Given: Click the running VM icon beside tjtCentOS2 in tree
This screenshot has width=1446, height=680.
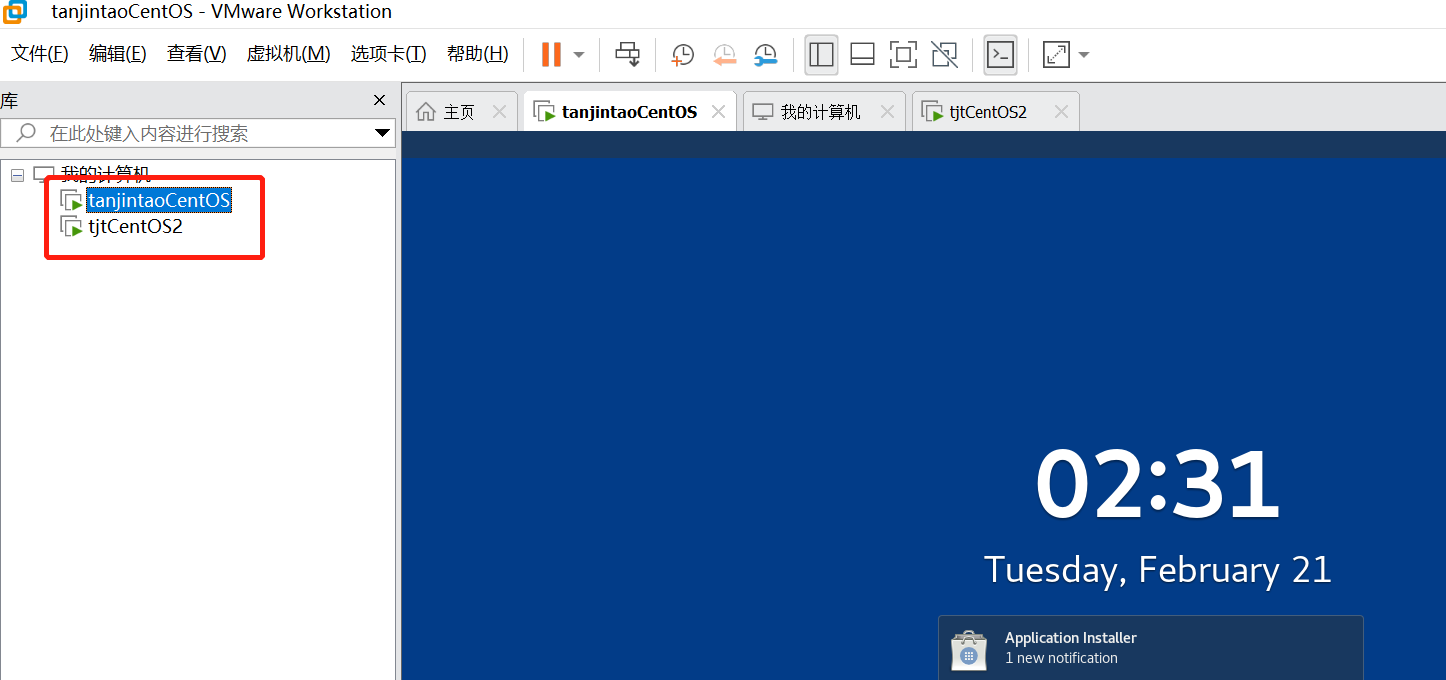Looking at the screenshot, I should click(72, 227).
